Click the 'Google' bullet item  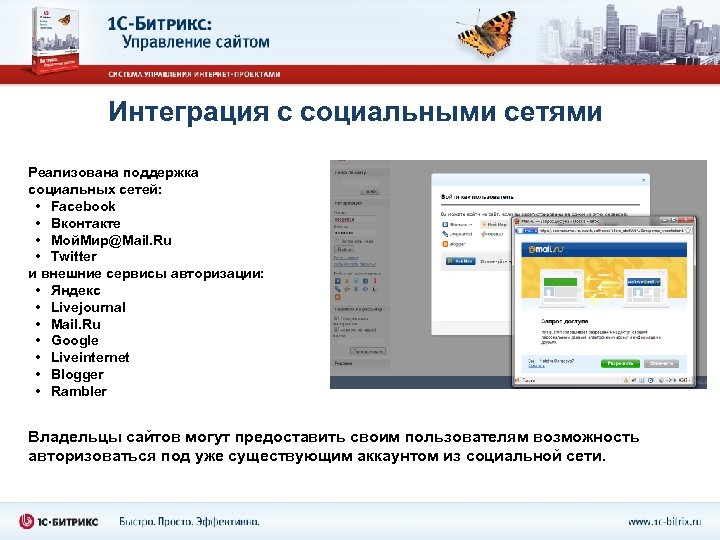tap(75, 341)
